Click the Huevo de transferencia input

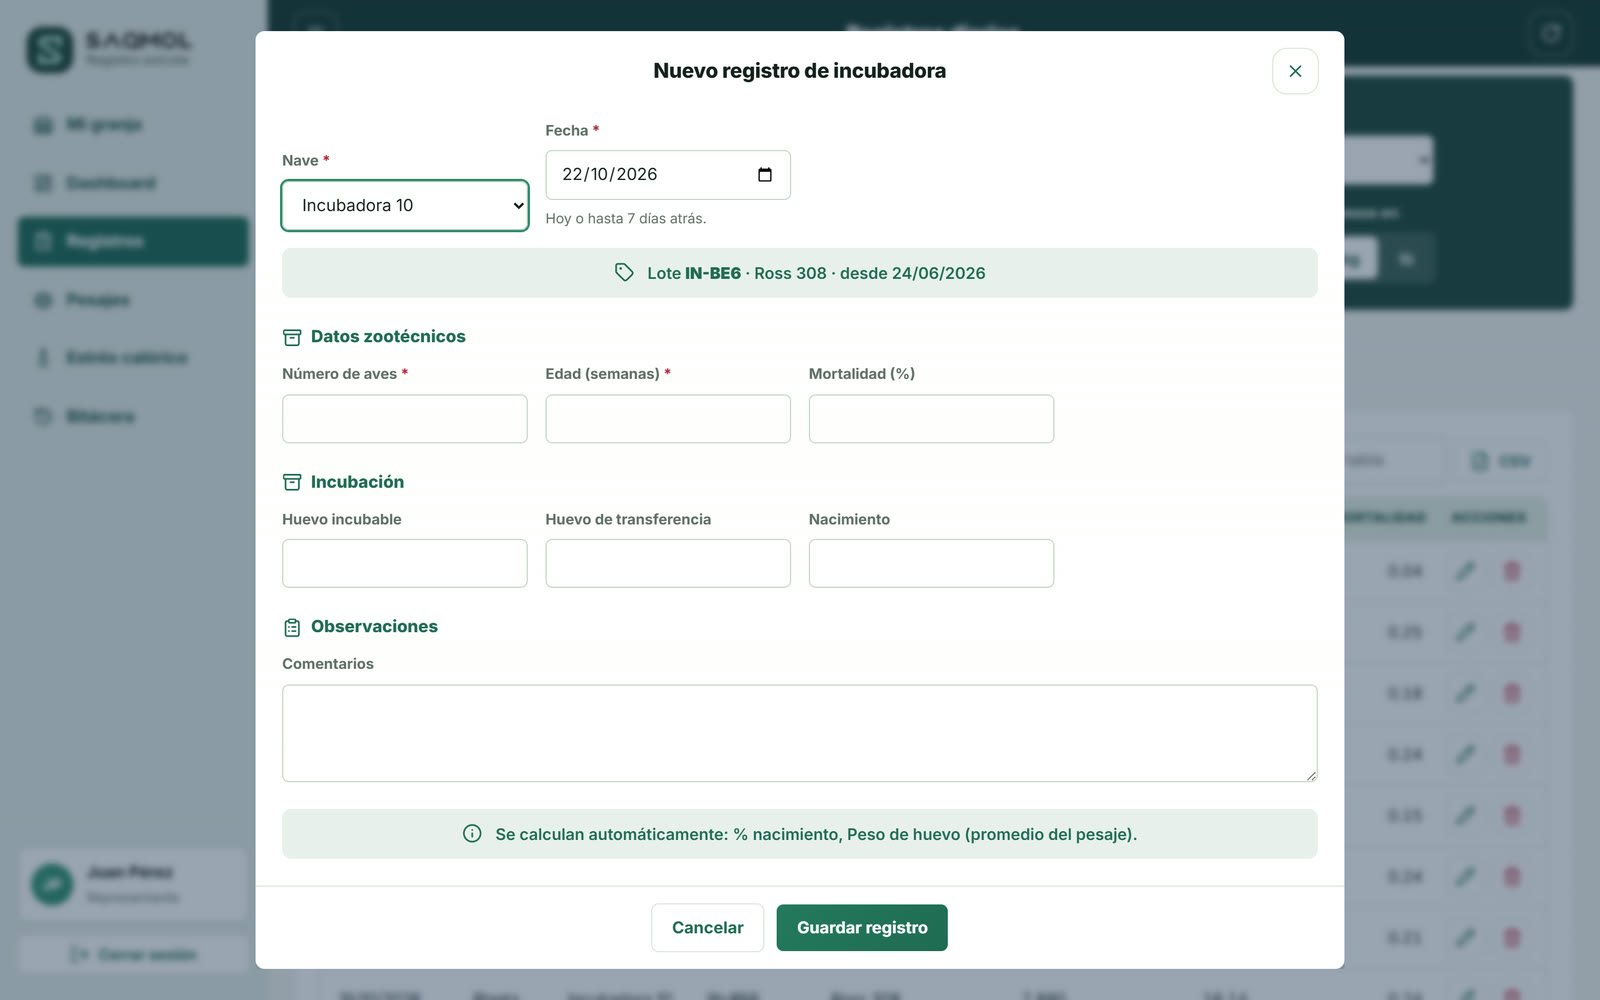[668, 563]
